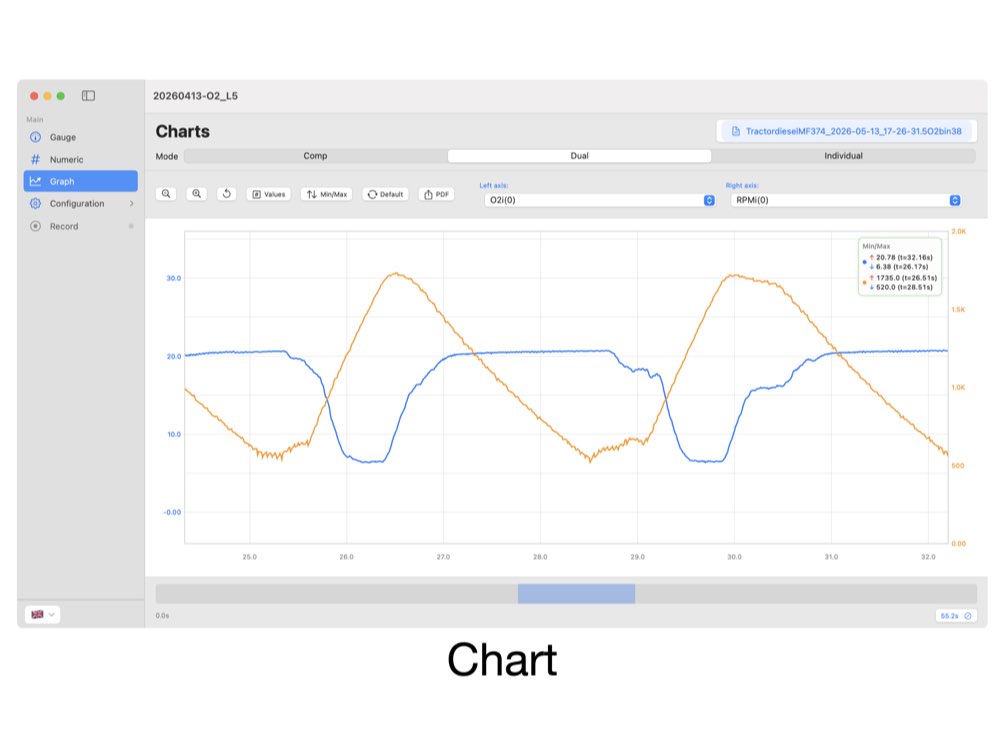Screen dimensions: 1000x750
Task: Select the Comp mode segment
Action: point(315,156)
